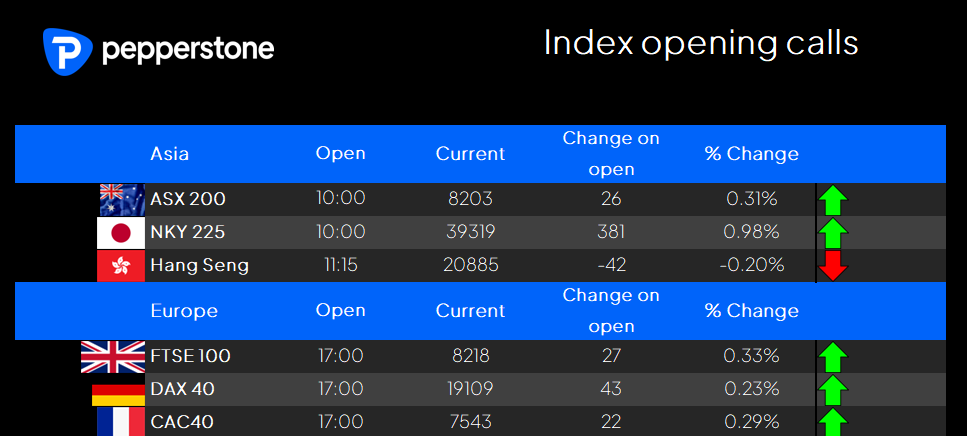Click the Index opening calls title
This screenshot has width=967, height=436.
coord(701,44)
